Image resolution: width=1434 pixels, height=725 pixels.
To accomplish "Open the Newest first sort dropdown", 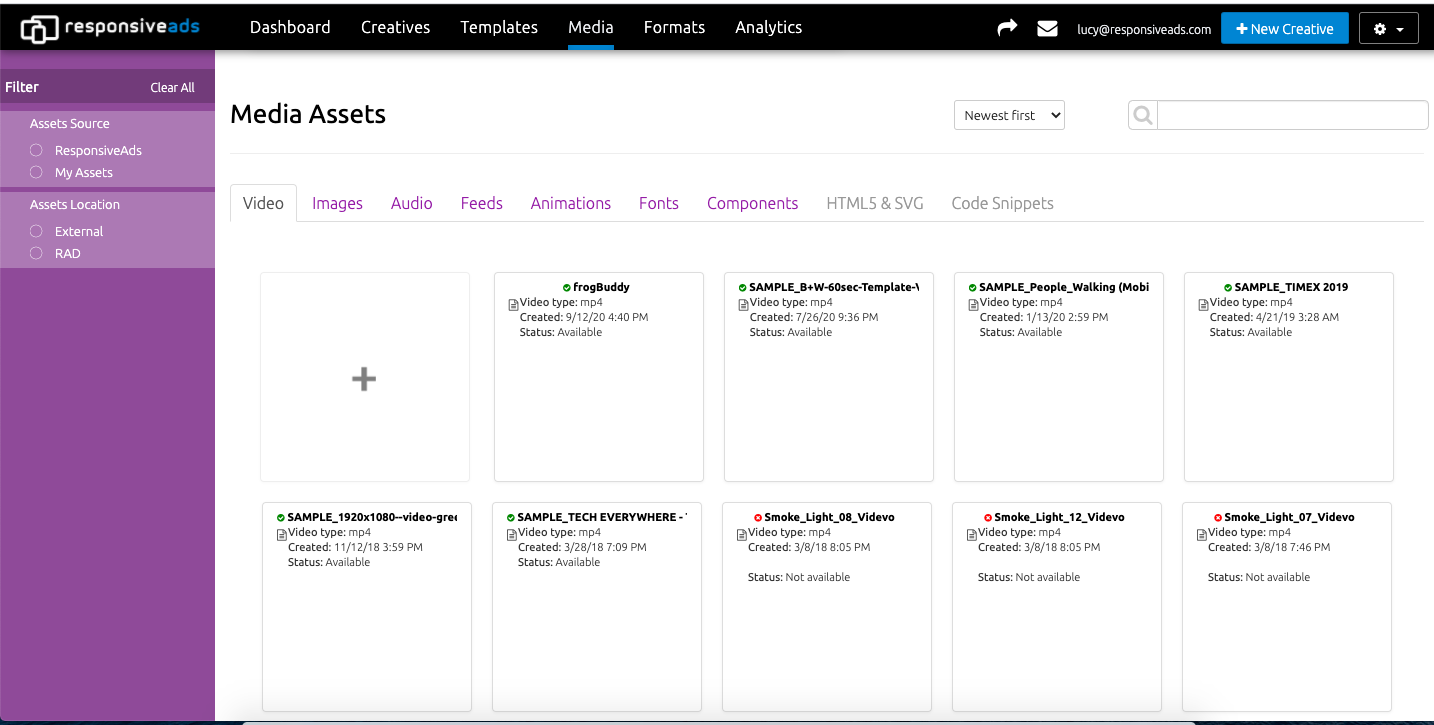I will [x=1009, y=115].
